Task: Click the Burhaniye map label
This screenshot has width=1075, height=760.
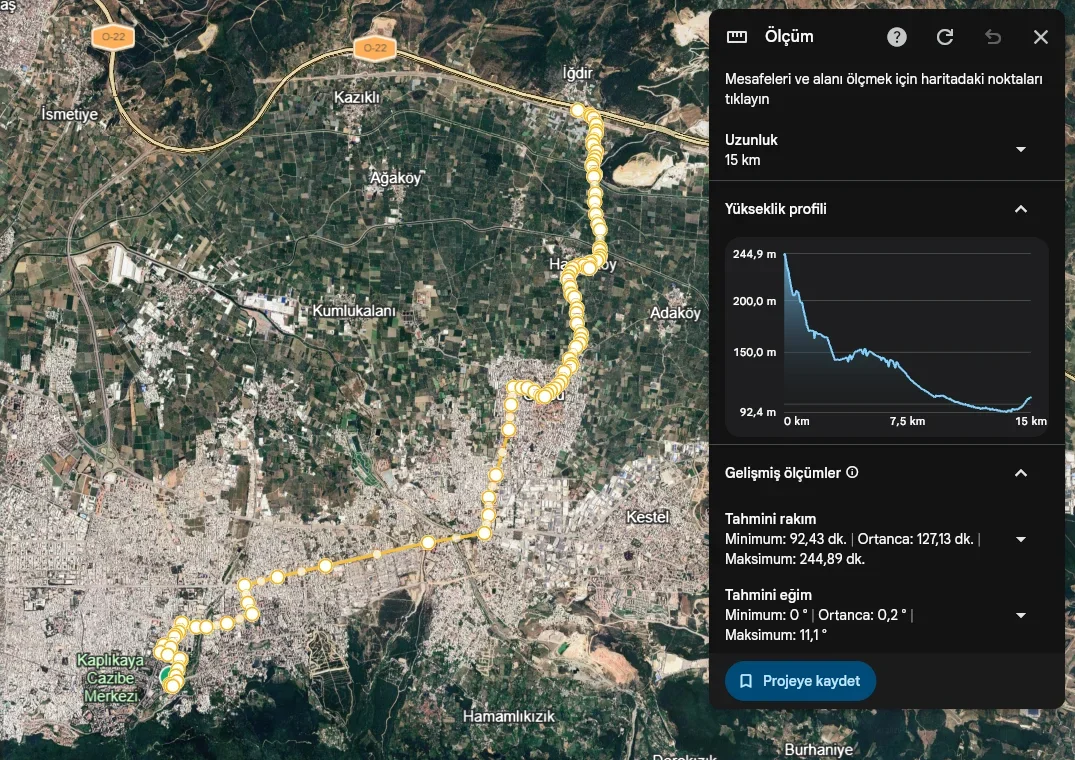Action: (819, 750)
